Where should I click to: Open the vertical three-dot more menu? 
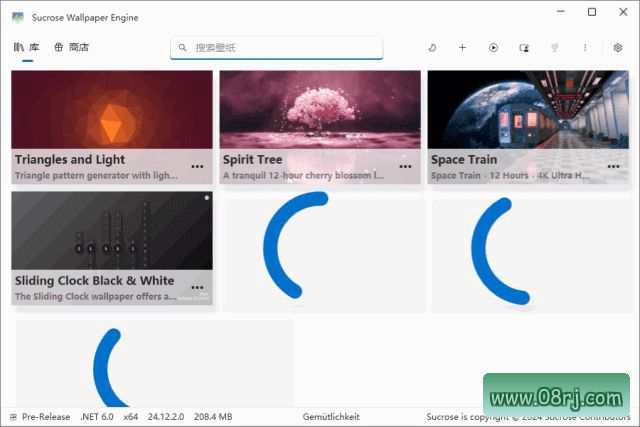pyautogui.click(x=585, y=48)
